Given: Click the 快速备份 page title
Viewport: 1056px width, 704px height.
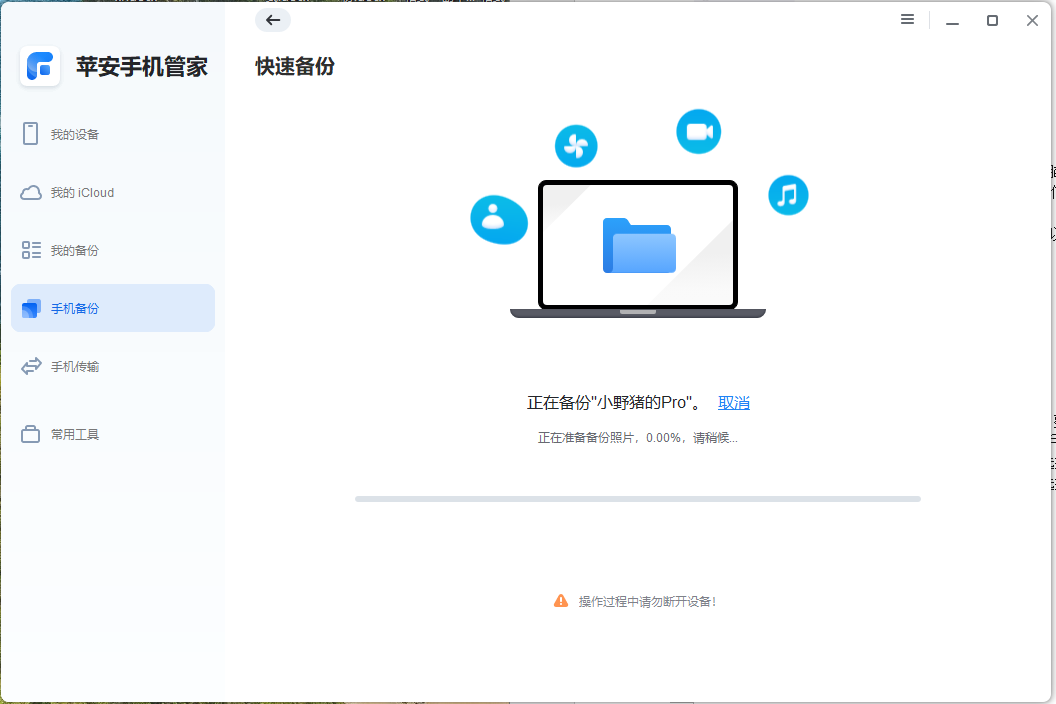Looking at the screenshot, I should pos(294,66).
